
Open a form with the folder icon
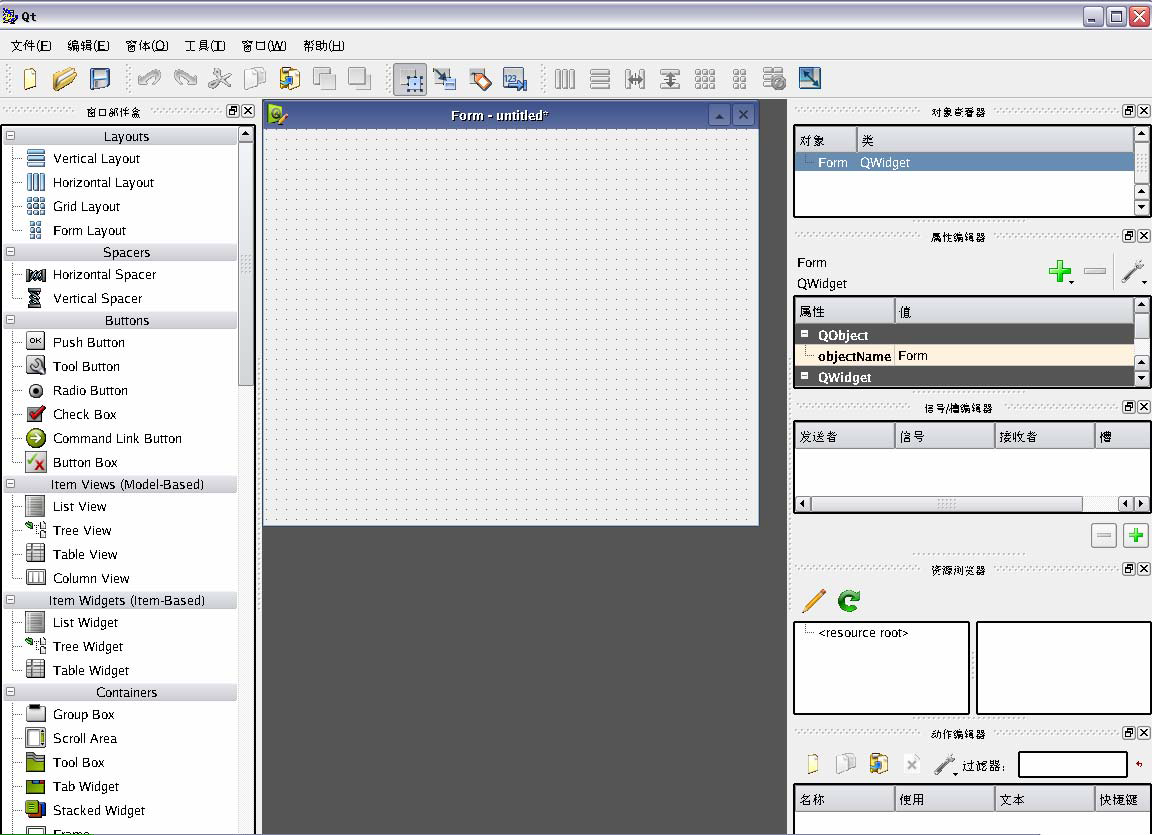coord(65,79)
